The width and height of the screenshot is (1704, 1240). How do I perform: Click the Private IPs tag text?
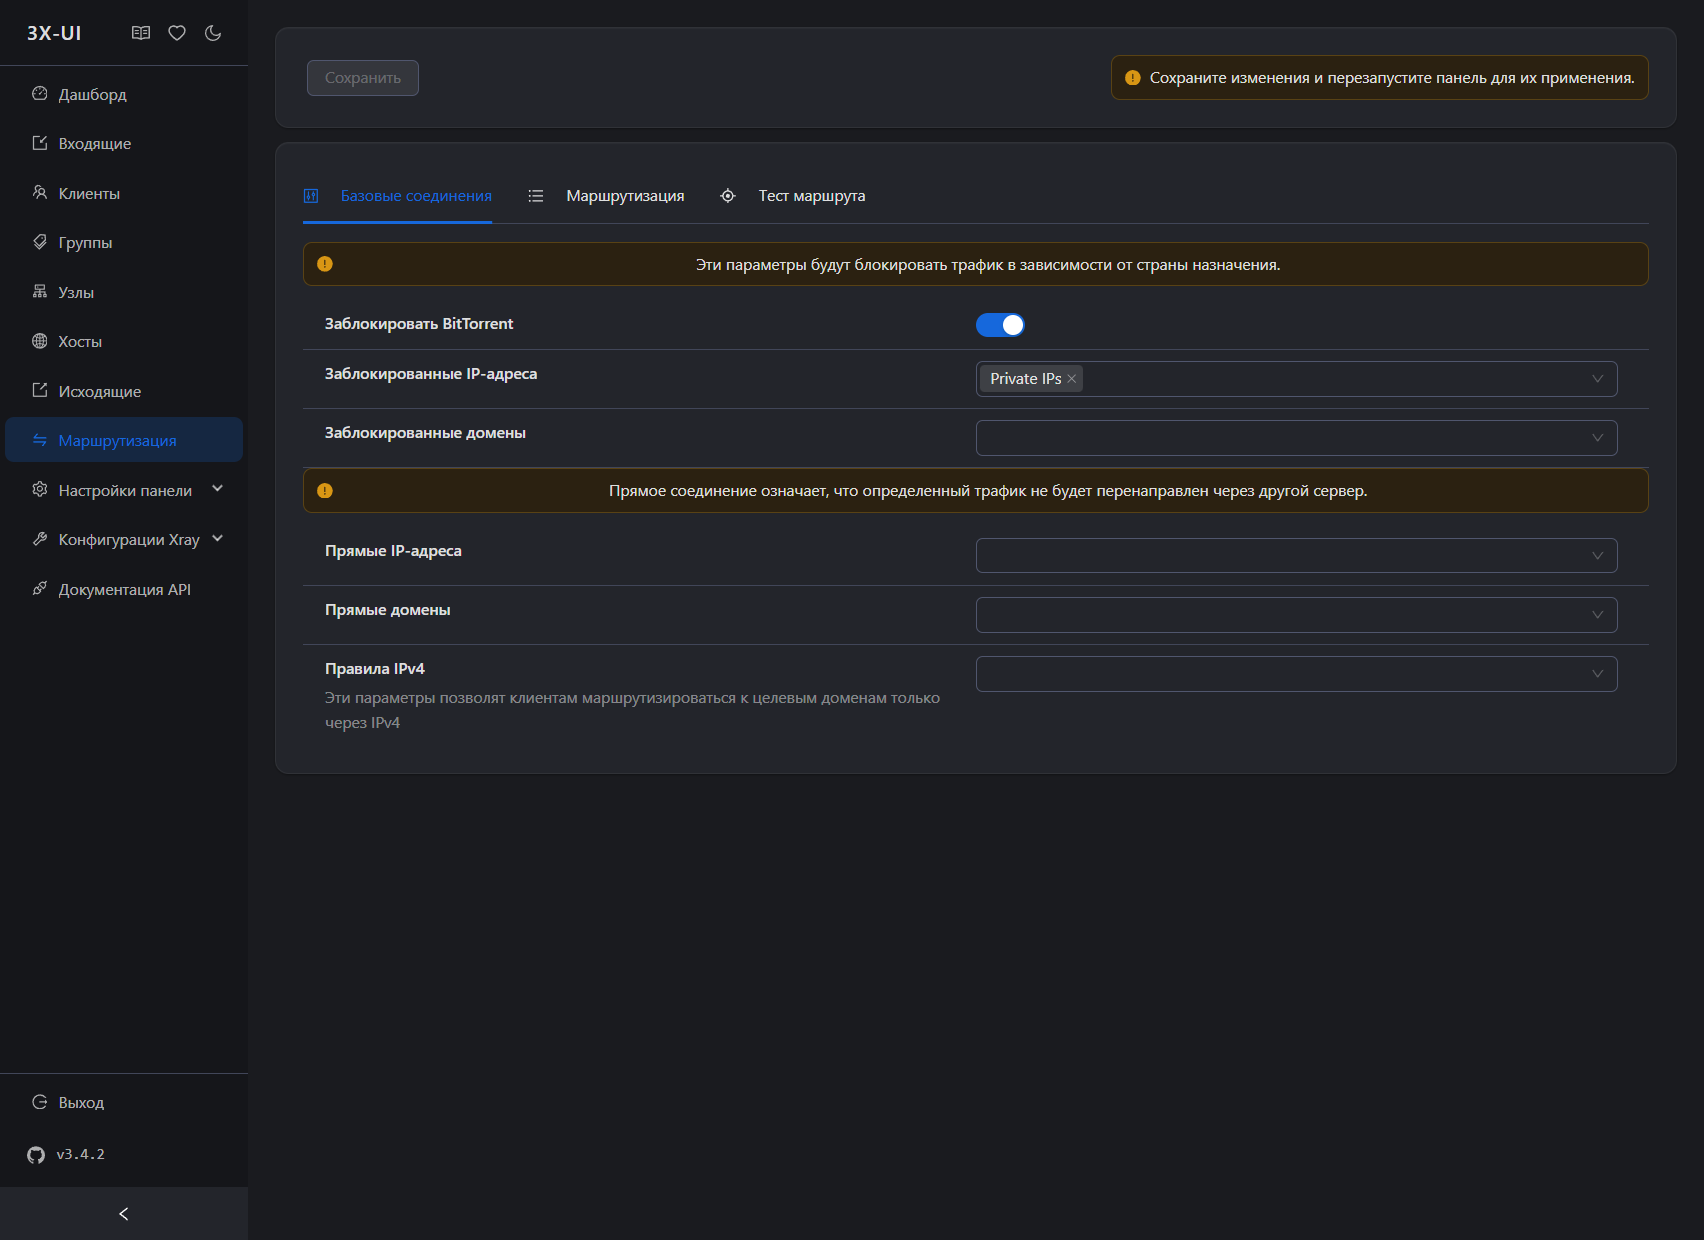[1026, 379]
